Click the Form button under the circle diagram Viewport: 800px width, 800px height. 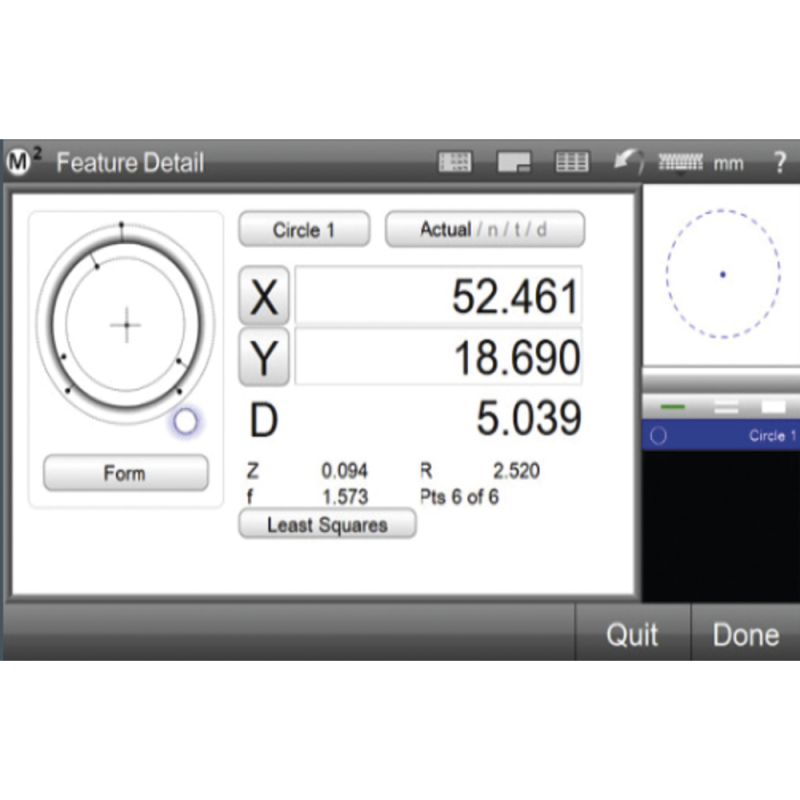[x=125, y=473]
